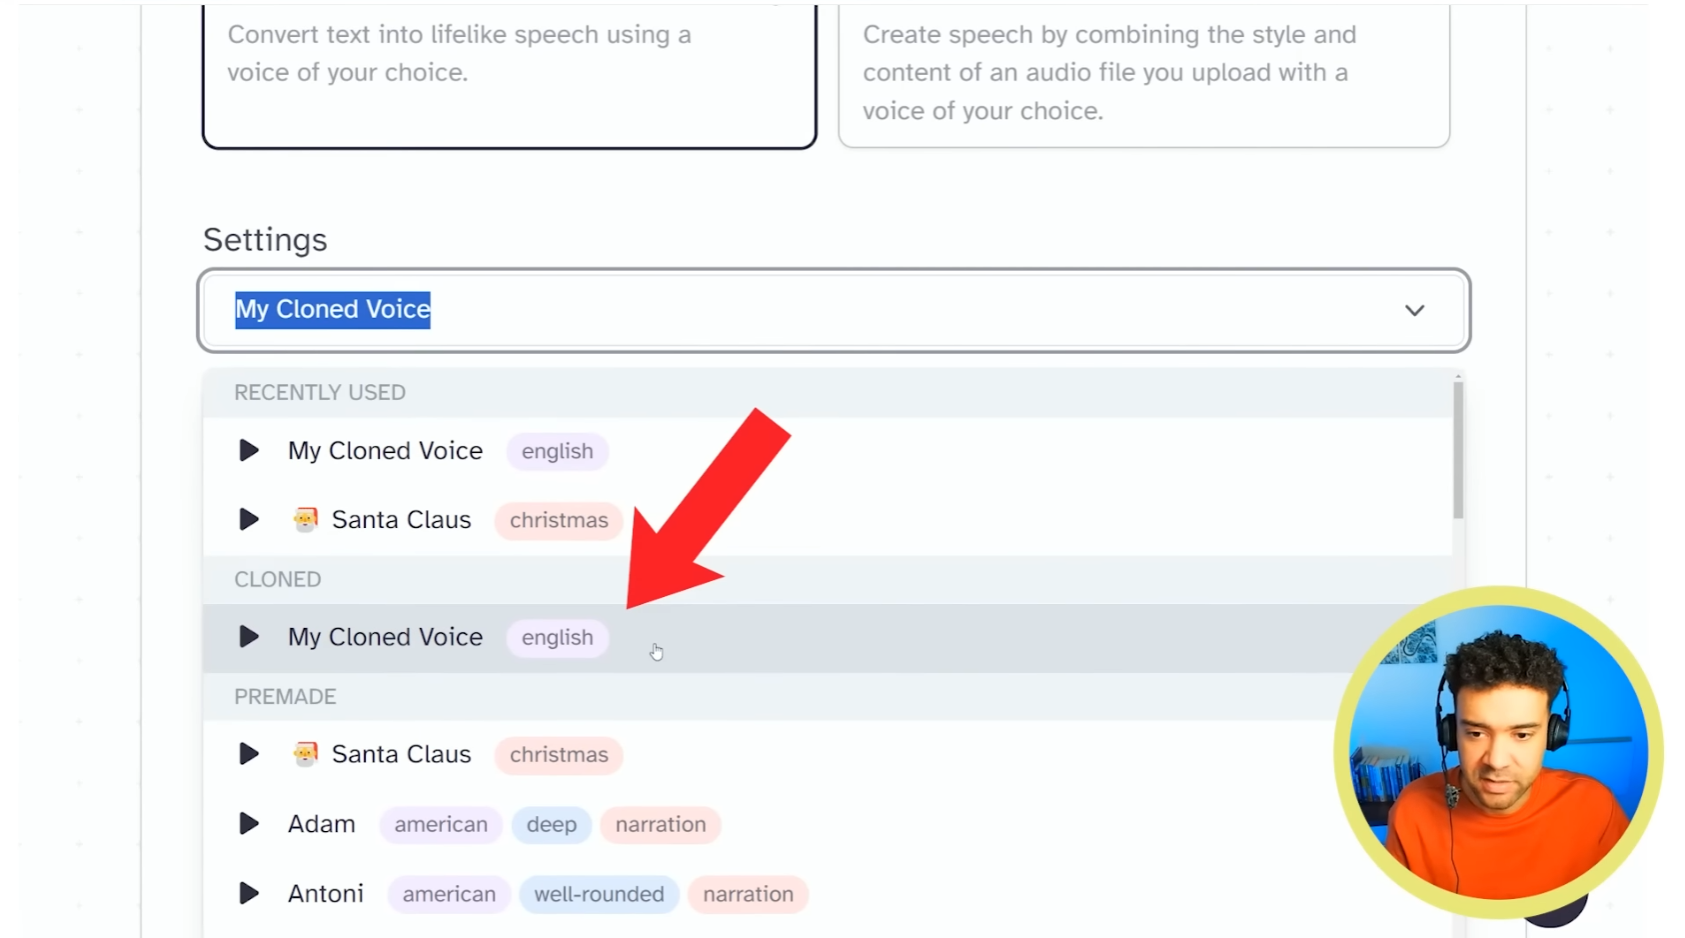1685x938 pixels.
Task: Click the english tag beside My Cloned Voice
Action: point(557,451)
